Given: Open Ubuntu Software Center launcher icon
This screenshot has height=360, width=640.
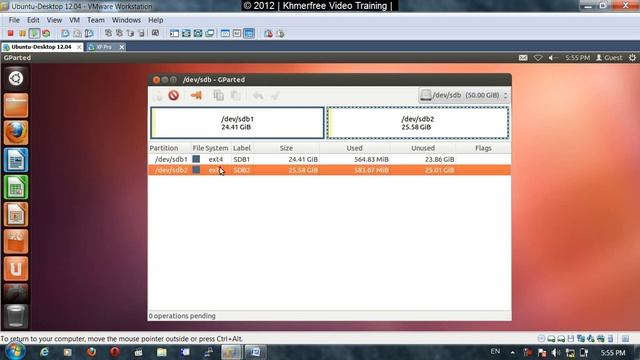Looking at the screenshot, I should pyautogui.click(x=16, y=242).
